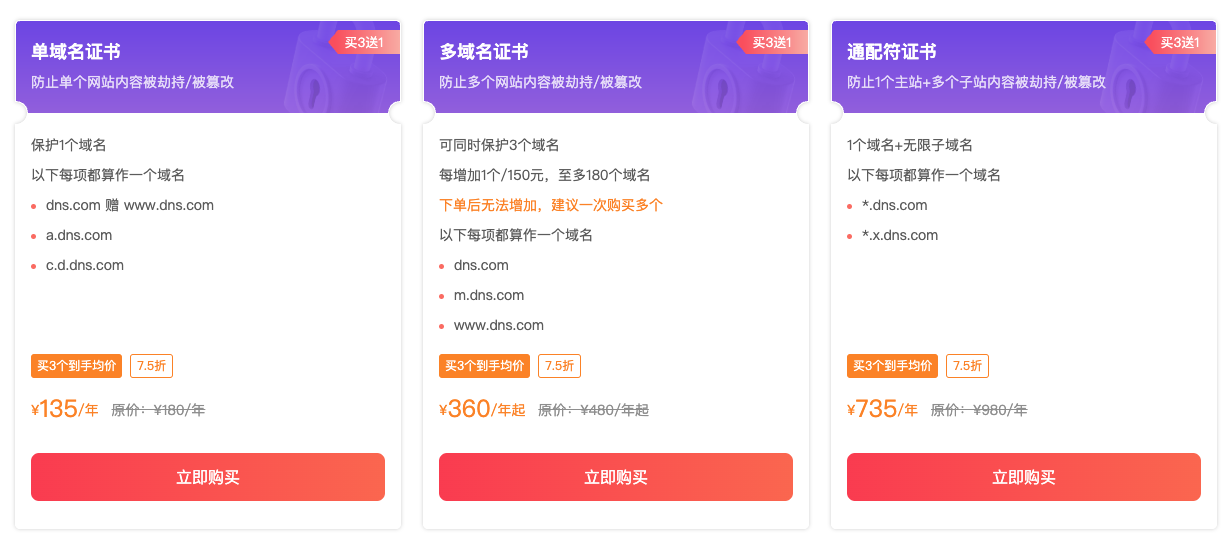Image resolution: width=1230 pixels, height=544 pixels.
Task: Click 买3个到手均价 tag on 多域名证书 card
Action: (485, 366)
